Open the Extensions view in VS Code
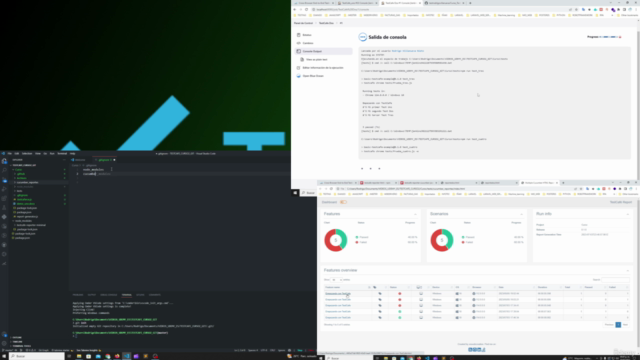This screenshot has height=360, width=640. (x=4, y=198)
